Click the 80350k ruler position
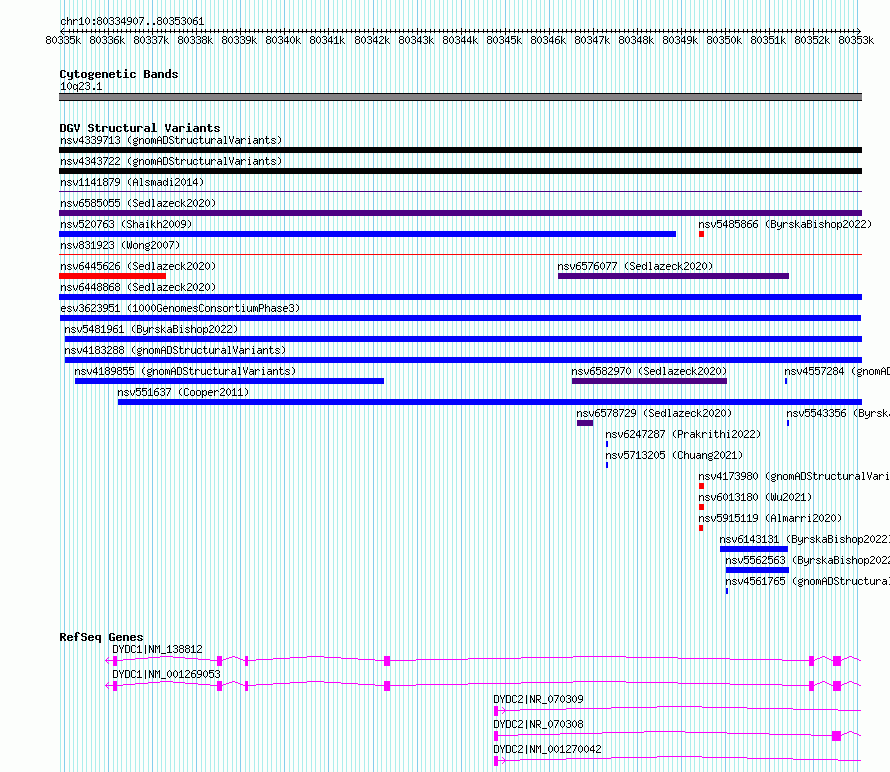 (x=724, y=40)
